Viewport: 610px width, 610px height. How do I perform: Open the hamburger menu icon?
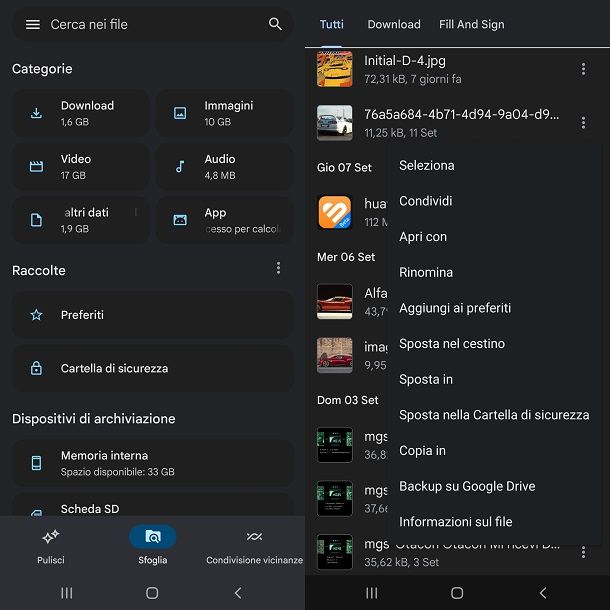click(32, 24)
